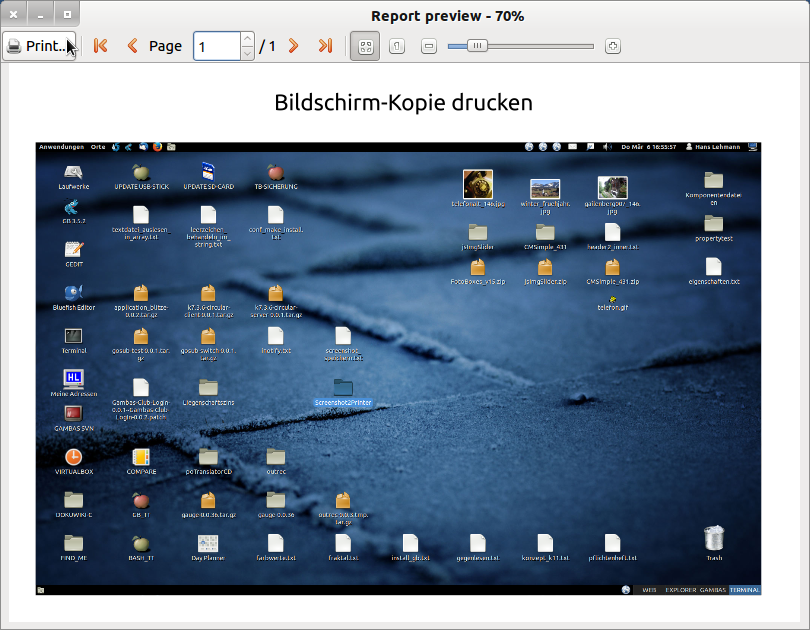
Task: Click the zoom icon right of the slider
Action: tap(613, 46)
